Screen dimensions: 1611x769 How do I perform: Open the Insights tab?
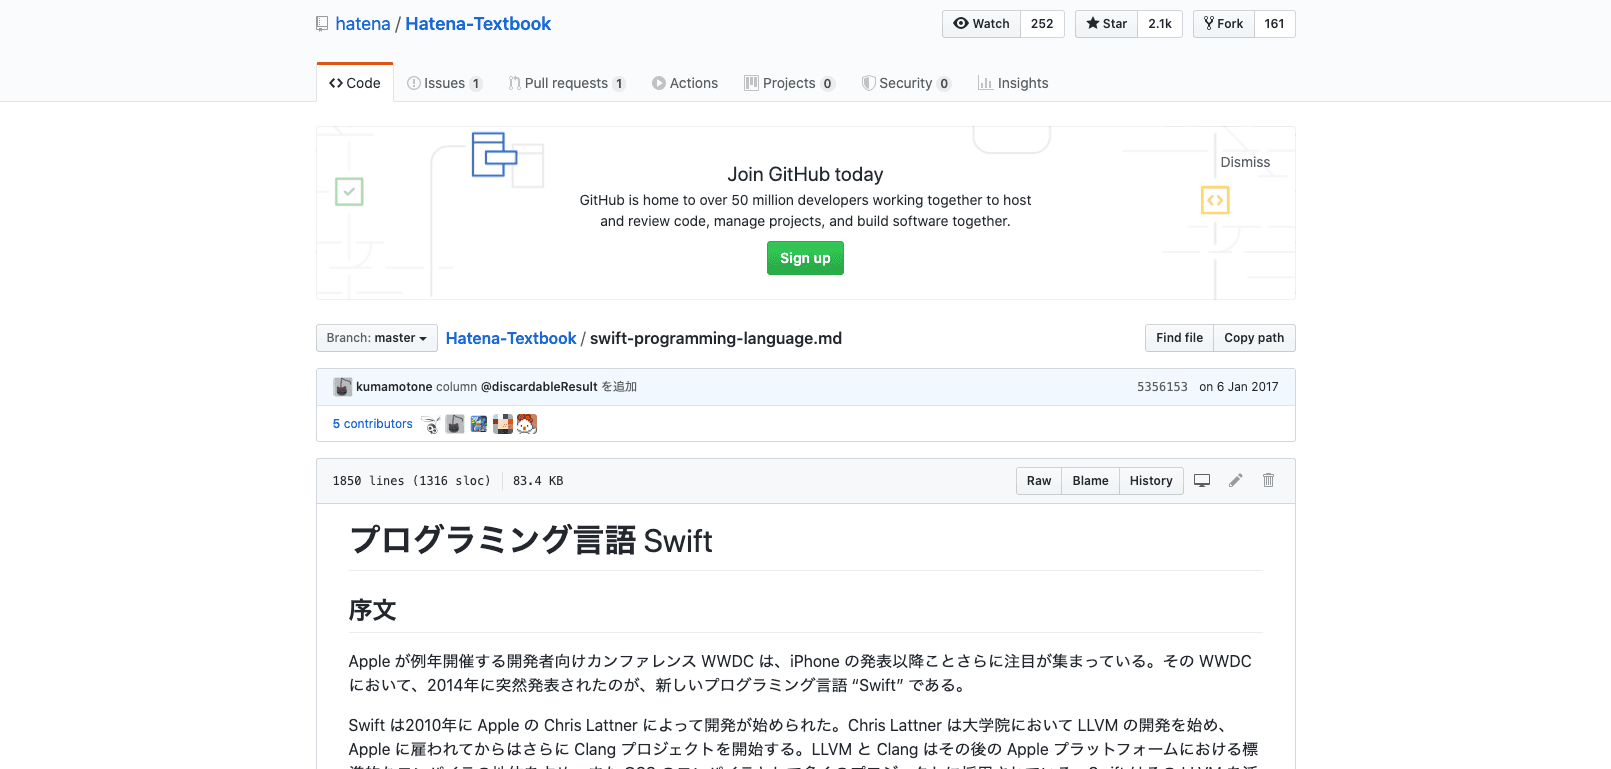(1013, 83)
